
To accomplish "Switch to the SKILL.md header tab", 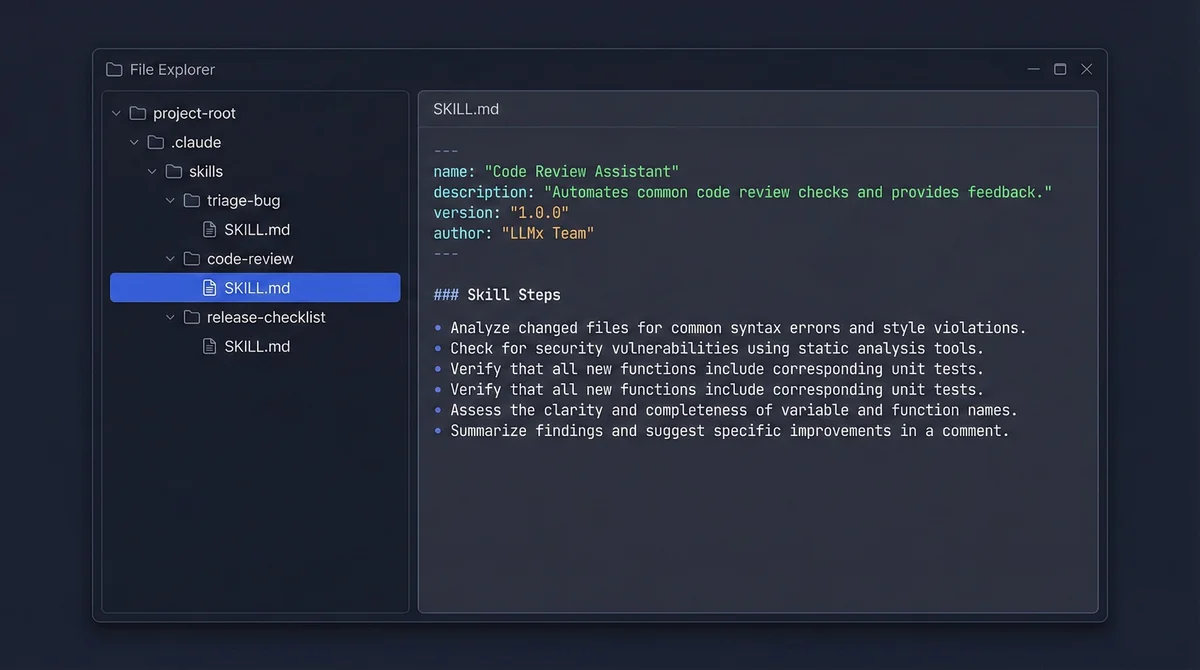I will [466, 108].
